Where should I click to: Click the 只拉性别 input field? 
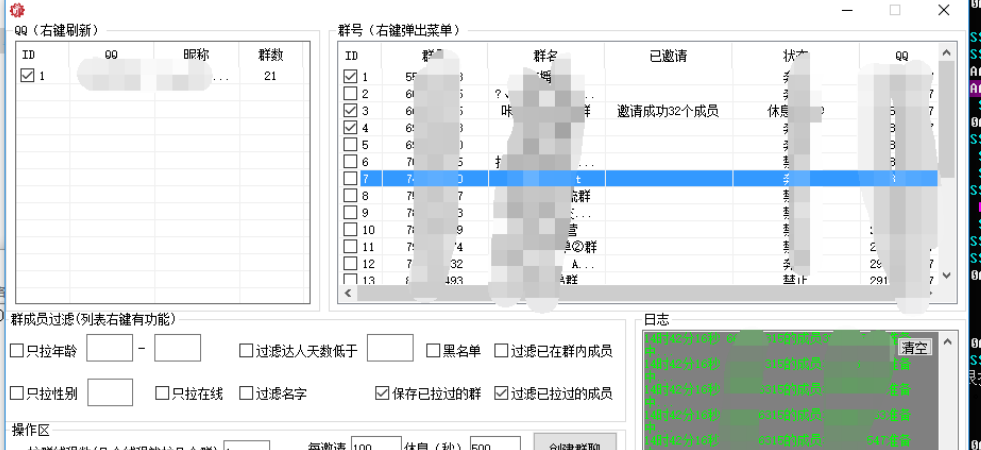click(110, 392)
